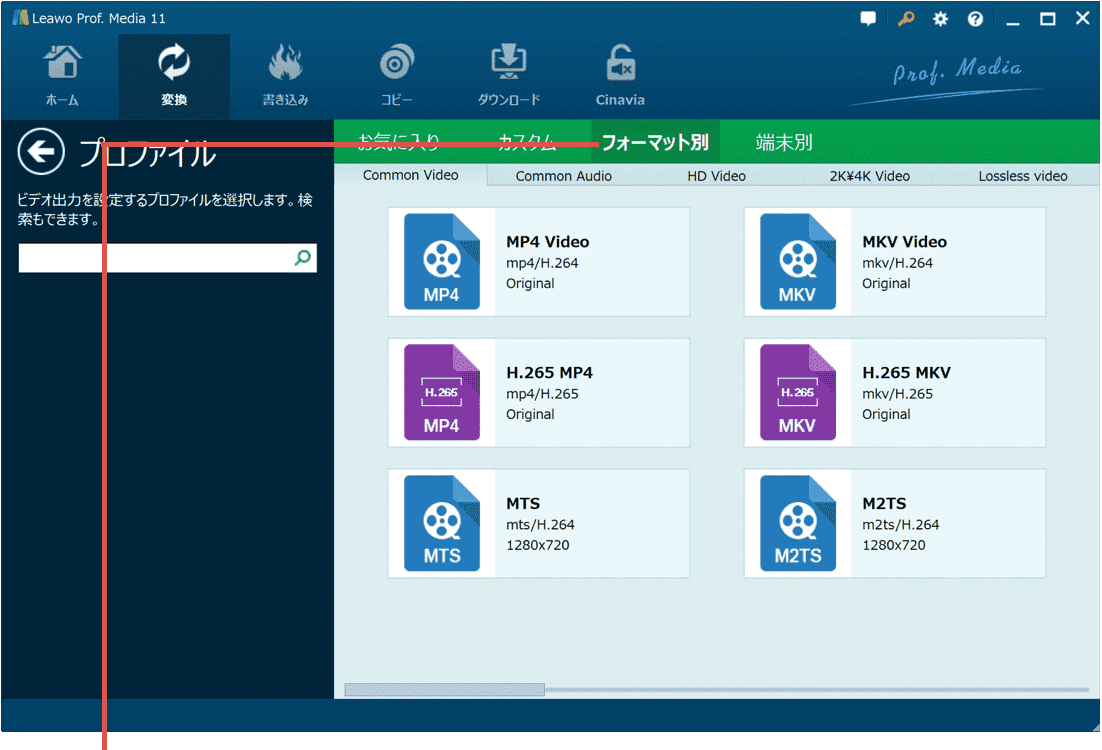Open the settings gear menu

[x=939, y=18]
